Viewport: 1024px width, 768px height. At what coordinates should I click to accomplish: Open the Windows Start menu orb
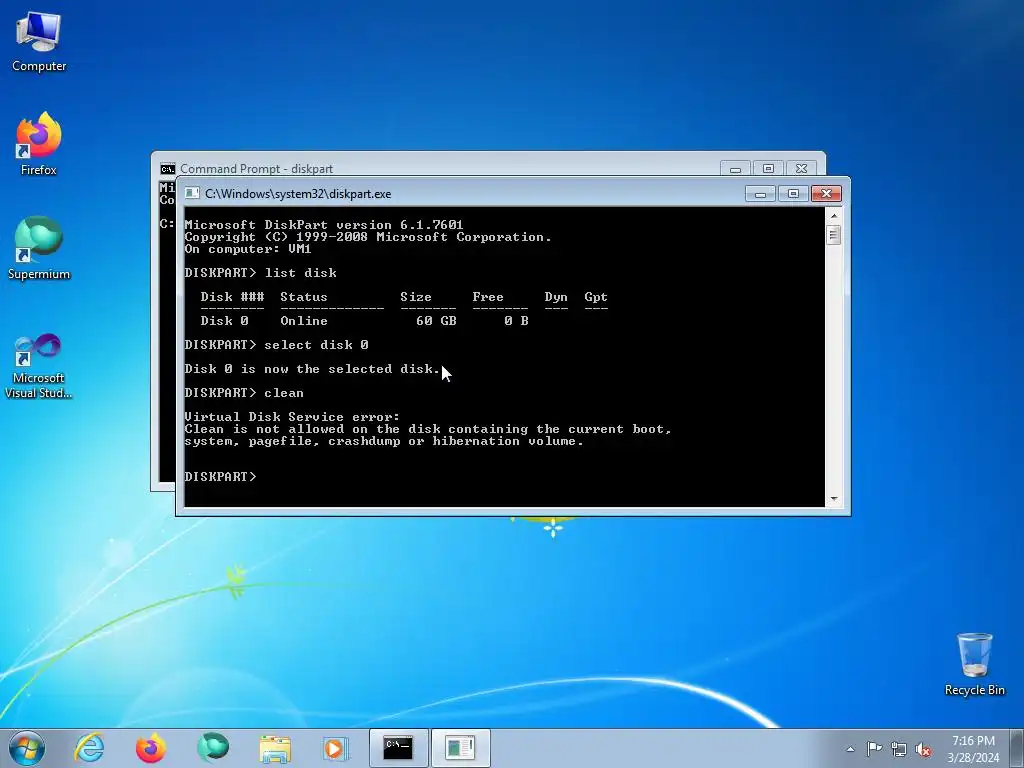click(x=27, y=748)
